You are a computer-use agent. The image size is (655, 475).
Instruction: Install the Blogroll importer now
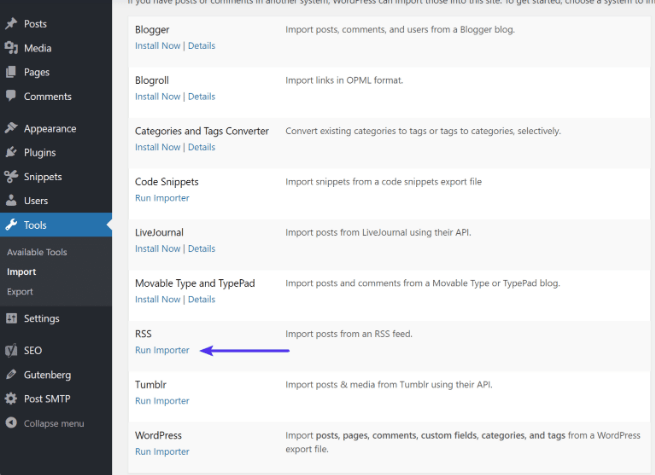(157, 97)
